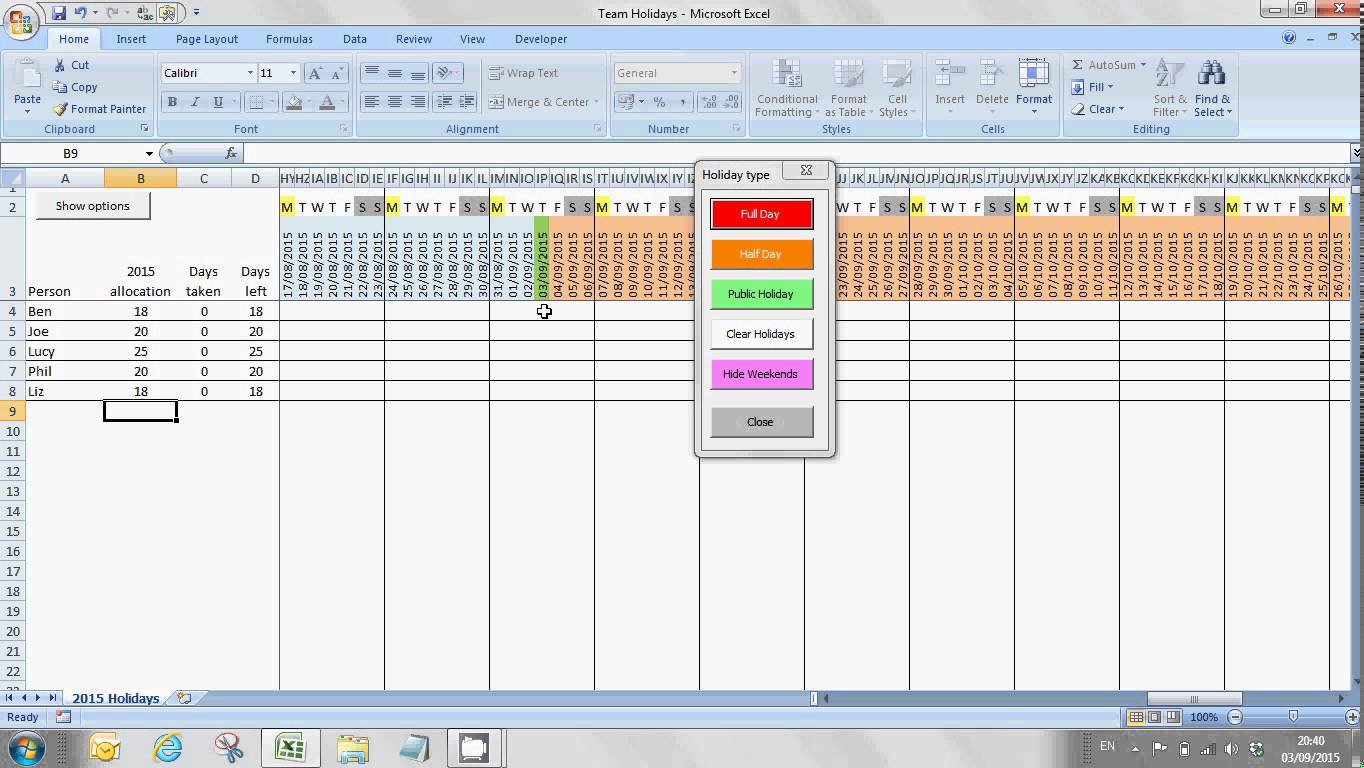Open the Name Box dropdown arrow
Image resolution: width=1364 pixels, height=768 pixels.
[x=149, y=154]
